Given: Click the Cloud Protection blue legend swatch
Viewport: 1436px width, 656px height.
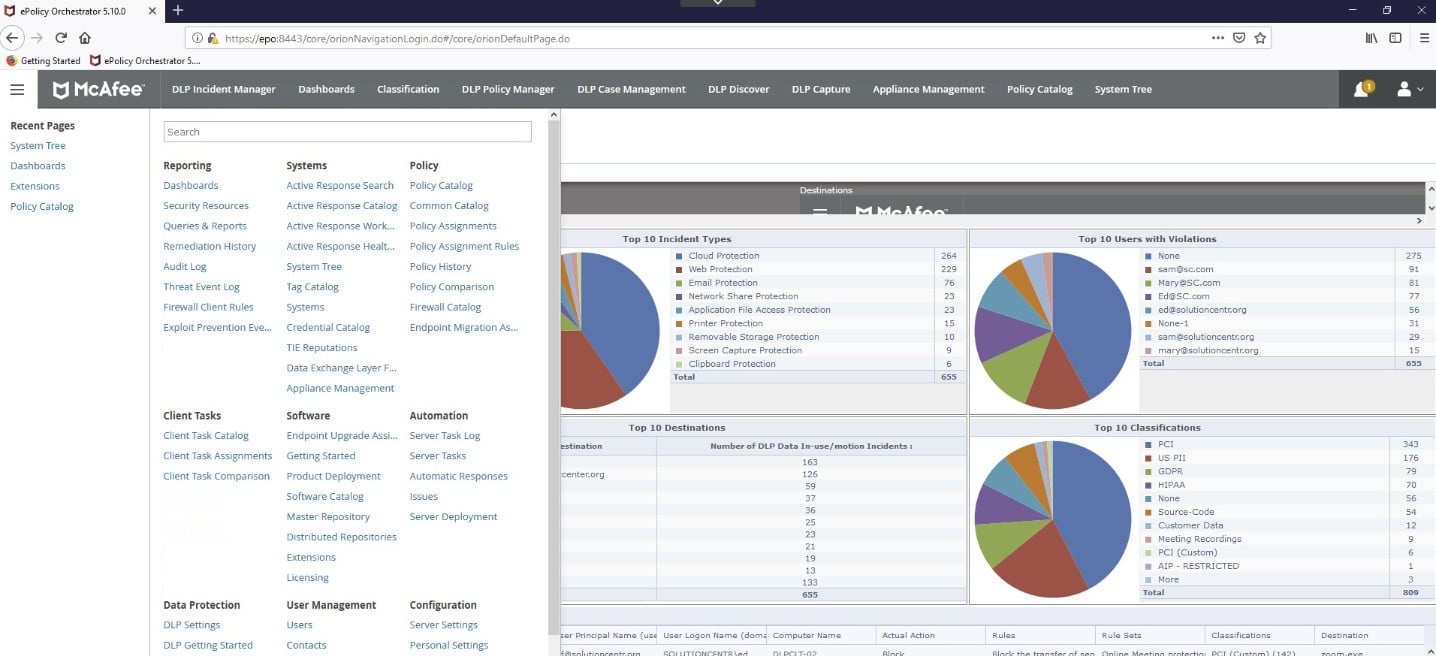Looking at the screenshot, I should click(679, 256).
